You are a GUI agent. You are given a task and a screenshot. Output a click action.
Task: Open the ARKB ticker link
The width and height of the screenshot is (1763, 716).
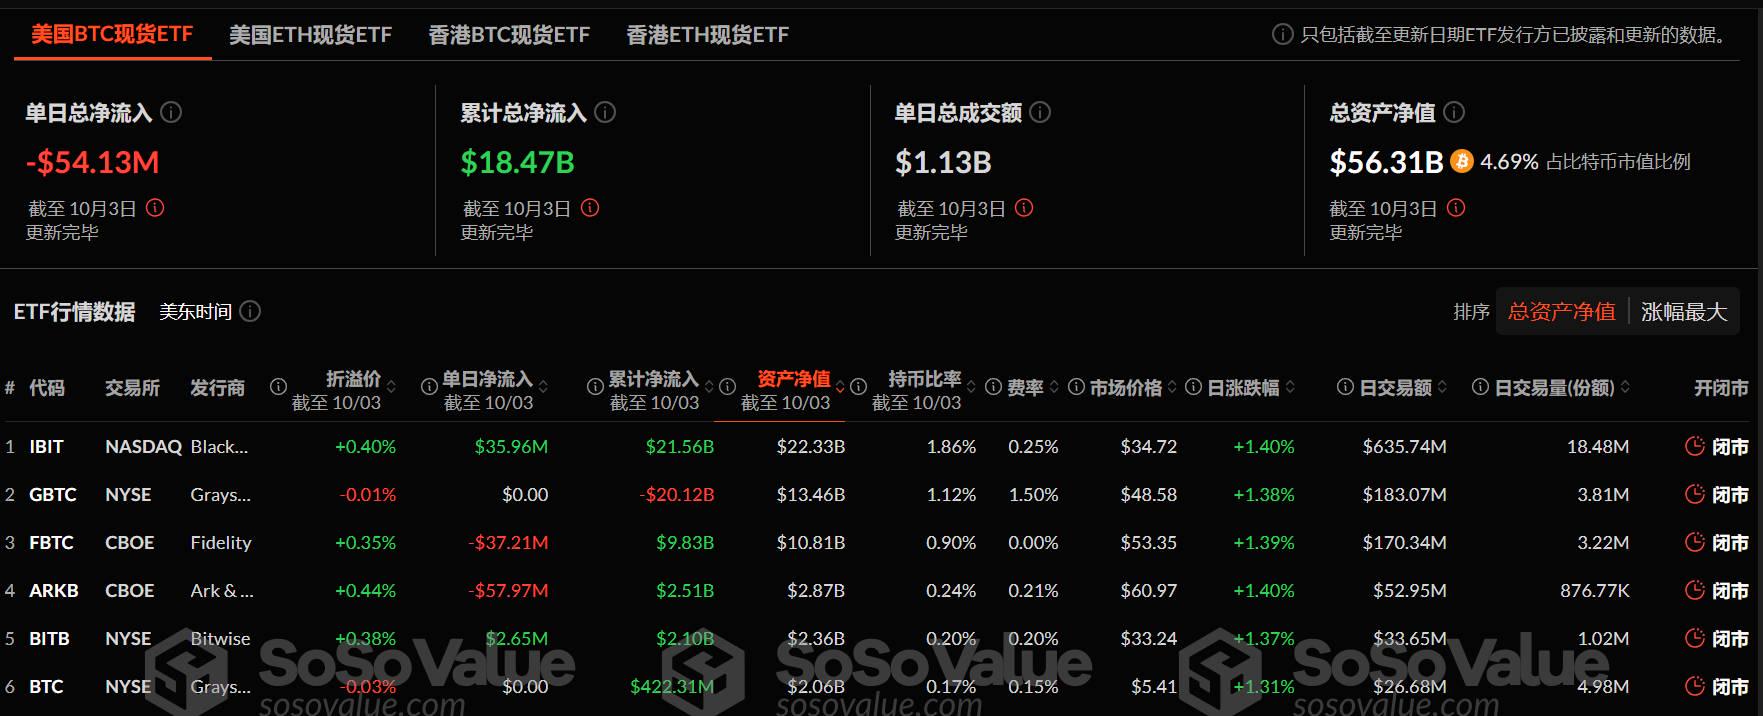point(54,590)
